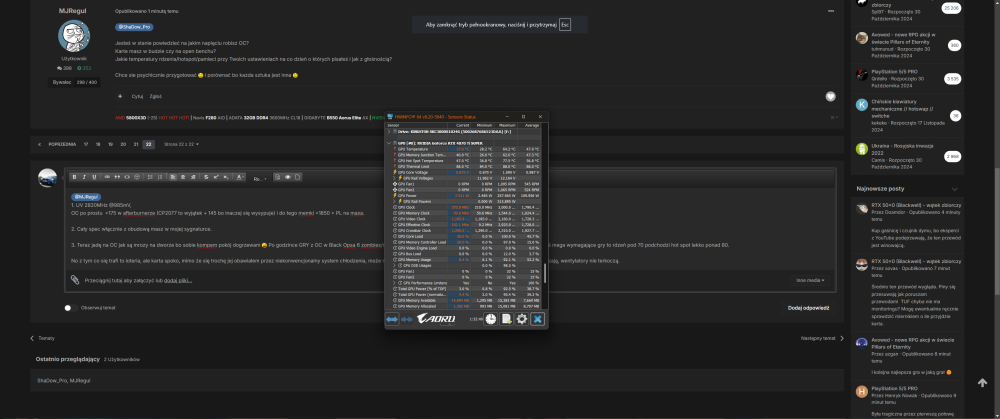Viewport: 1000px width, 419px height.
Task: Open the text color picker in the editor
Action: 240,177
